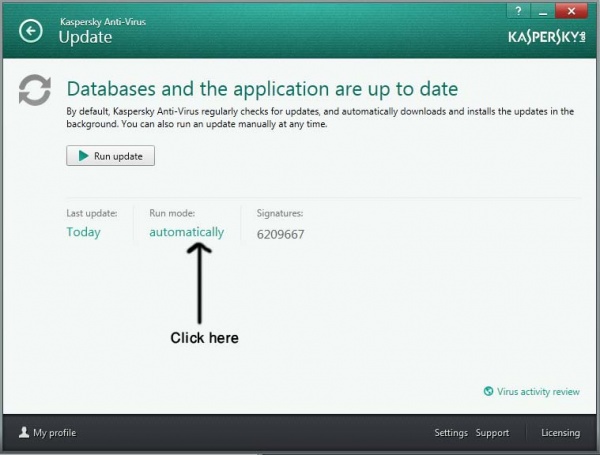Click the signatures count 6209667
600x455 pixels.
tap(280, 234)
